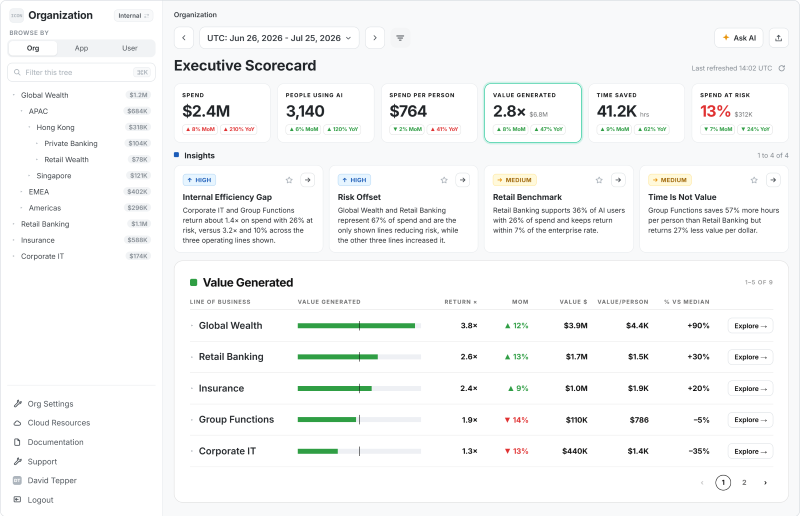
Task: Expand the Retail Banking tree node
Action: [13, 224]
